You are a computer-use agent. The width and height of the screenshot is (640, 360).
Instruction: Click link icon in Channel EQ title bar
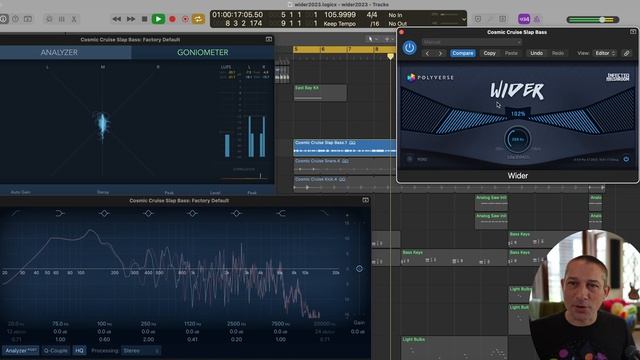(365, 200)
